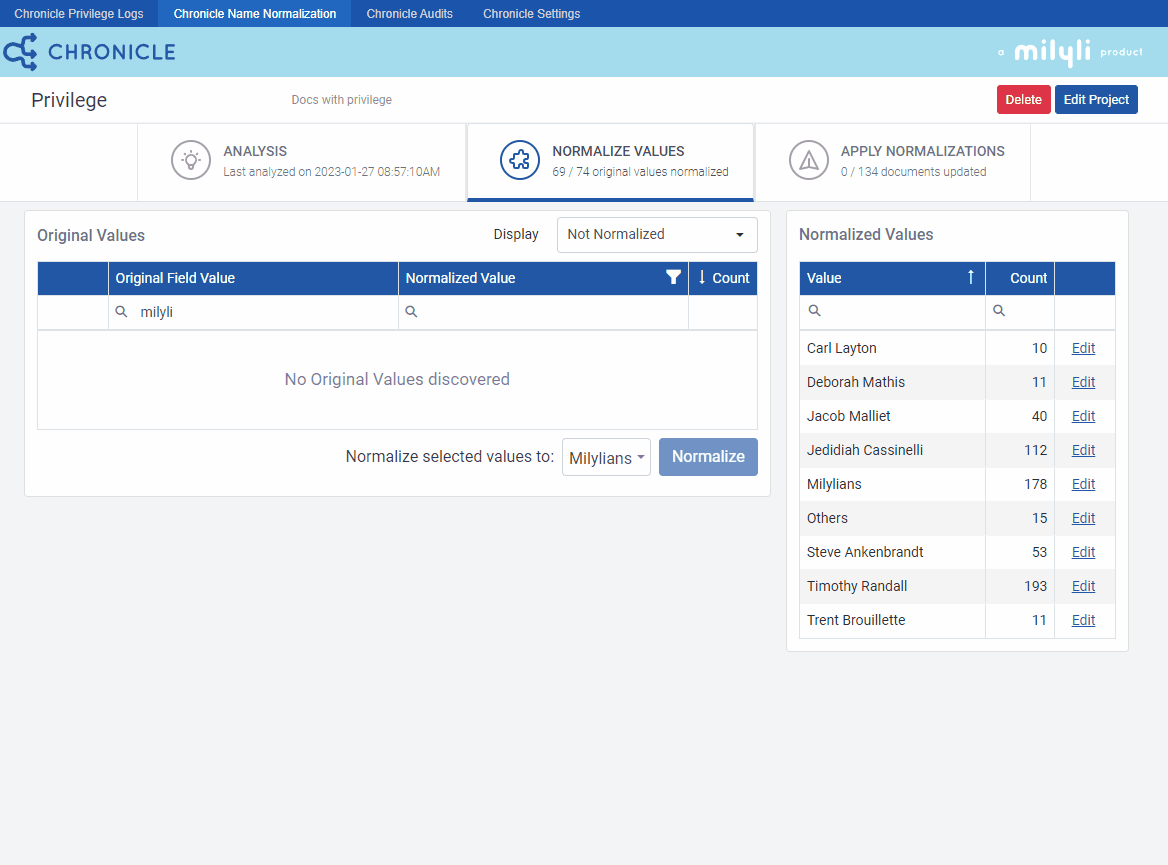Image resolution: width=1168 pixels, height=865 pixels.
Task: Click the Apply Normalizations warning icon
Action: (808, 160)
